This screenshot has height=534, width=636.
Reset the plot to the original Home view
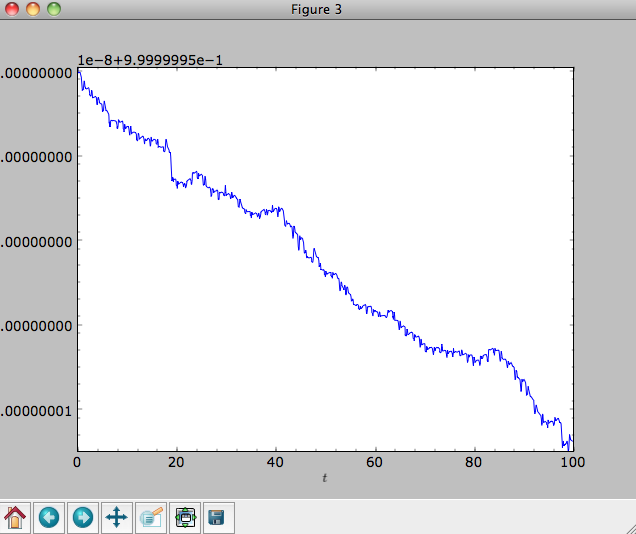pos(15,518)
